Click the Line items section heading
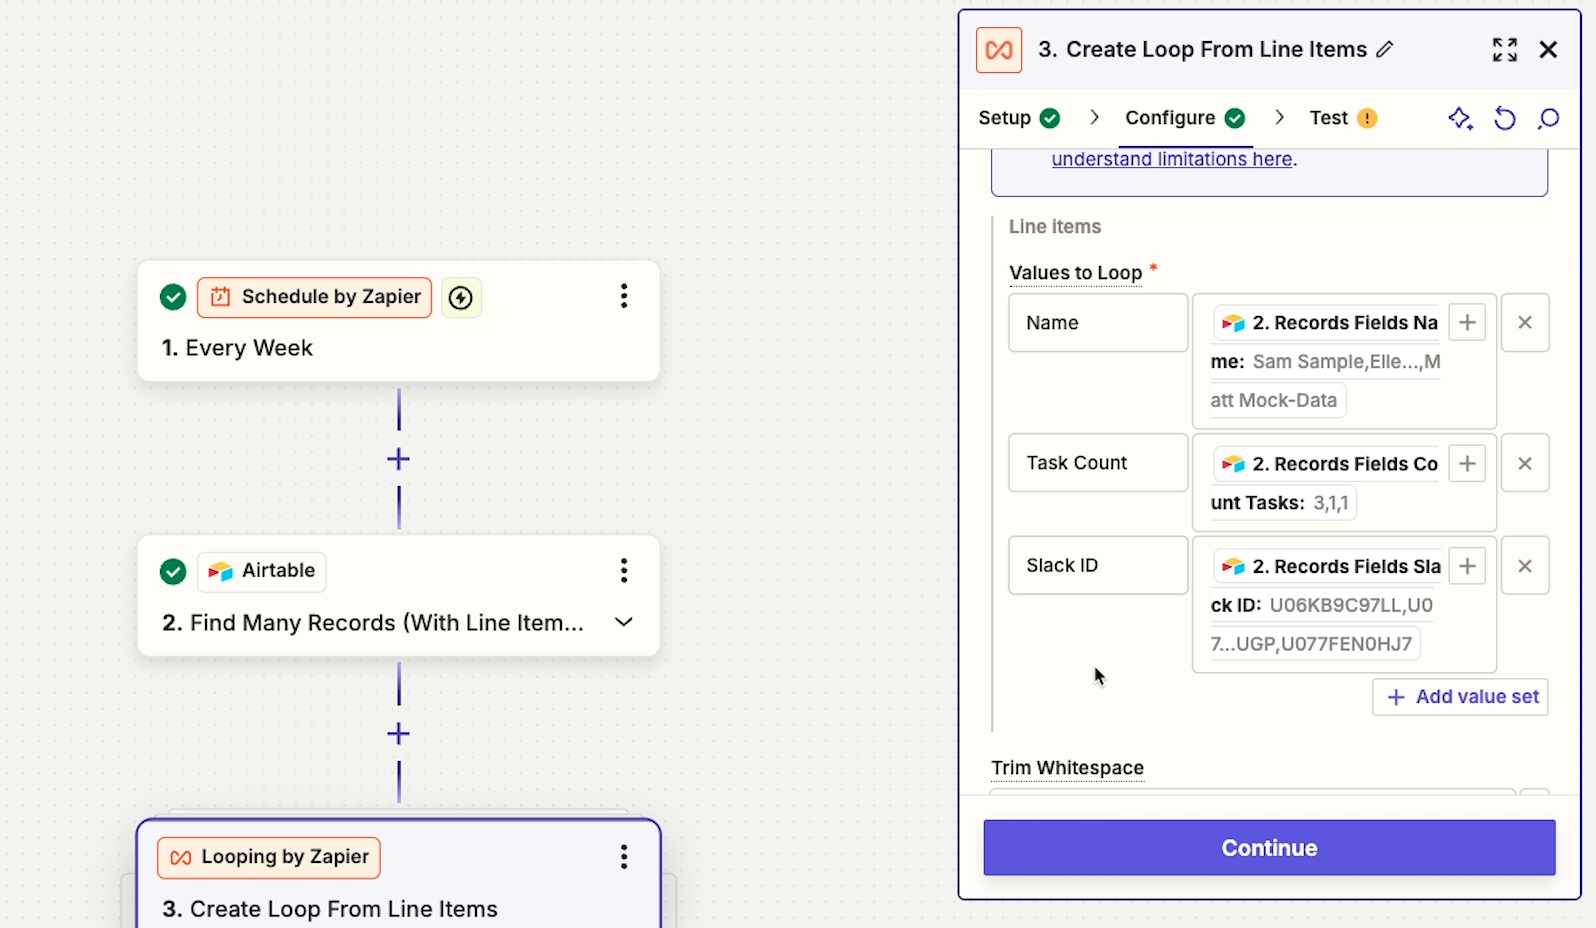Viewport: 1596px width, 928px height. pyautogui.click(x=1055, y=227)
